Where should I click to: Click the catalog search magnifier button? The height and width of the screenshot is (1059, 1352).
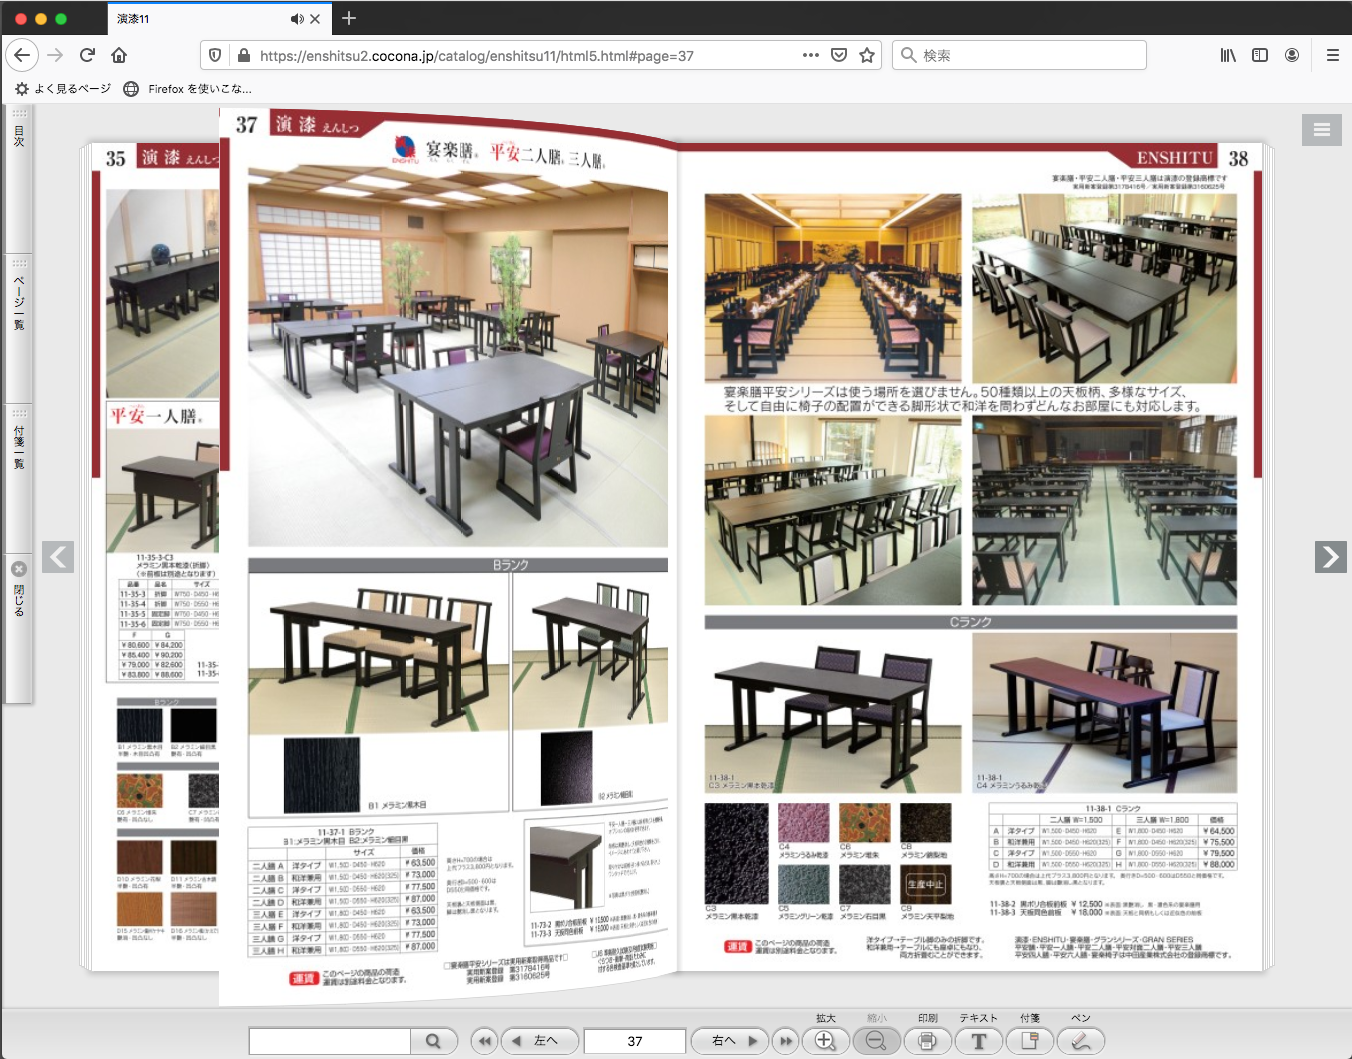tap(433, 1041)
